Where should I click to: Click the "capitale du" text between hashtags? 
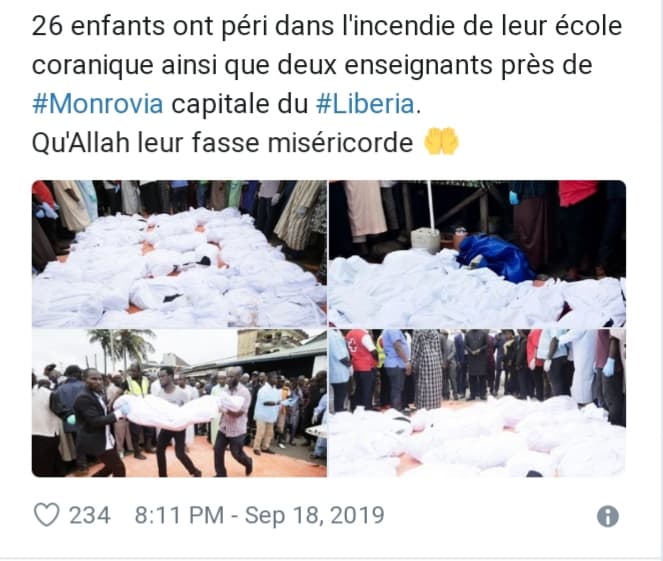point(239,104)
